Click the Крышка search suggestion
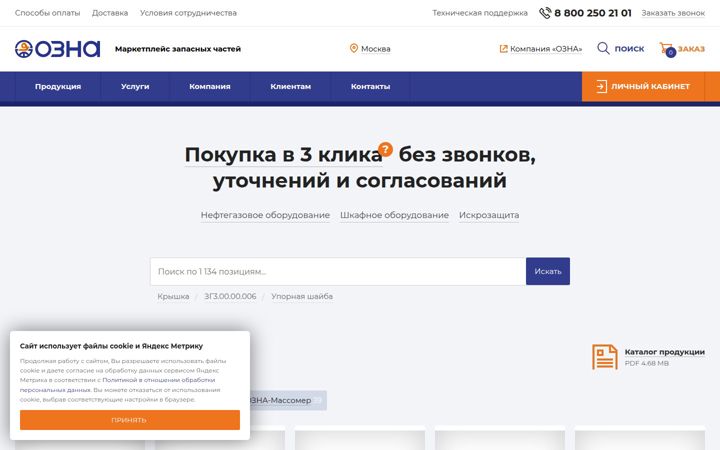The image size is (720, 450). click(173, 297)
